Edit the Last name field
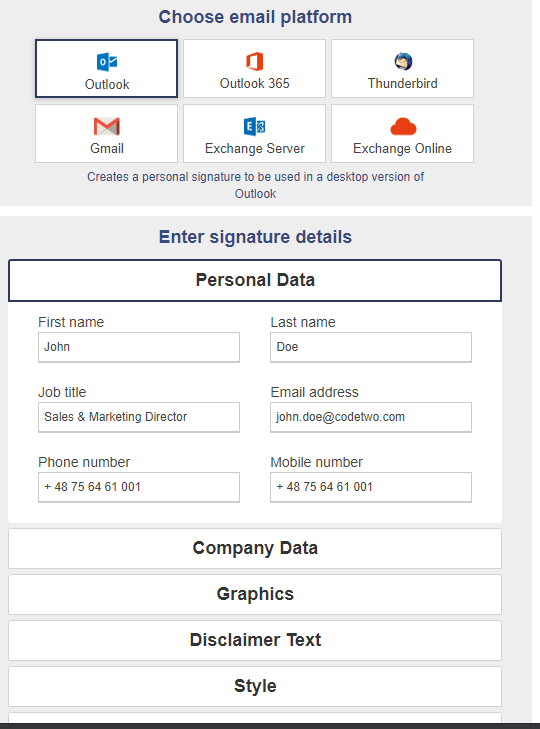Image resolution: width=540 pixels, height=729 pixels. point(371,347)
